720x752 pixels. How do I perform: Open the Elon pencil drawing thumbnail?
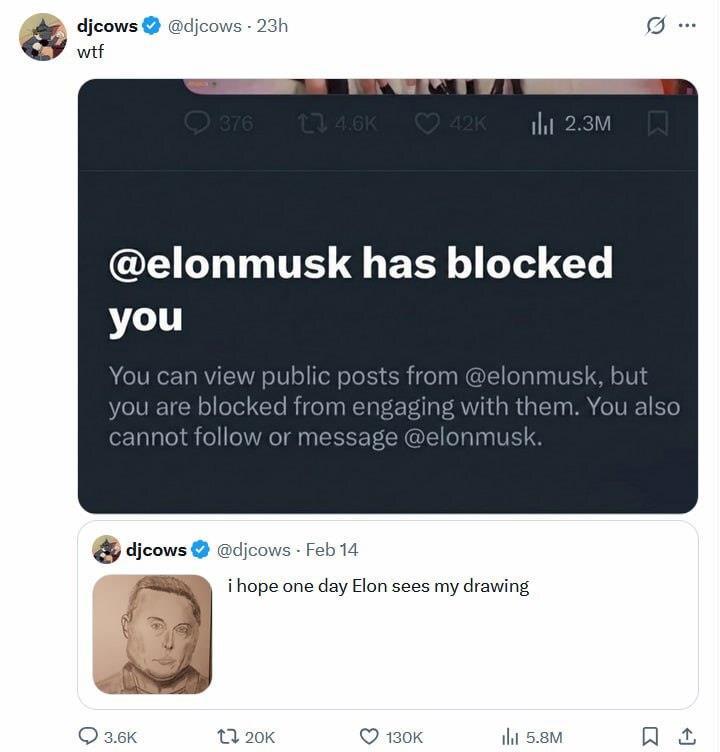(x=152, y=634)
